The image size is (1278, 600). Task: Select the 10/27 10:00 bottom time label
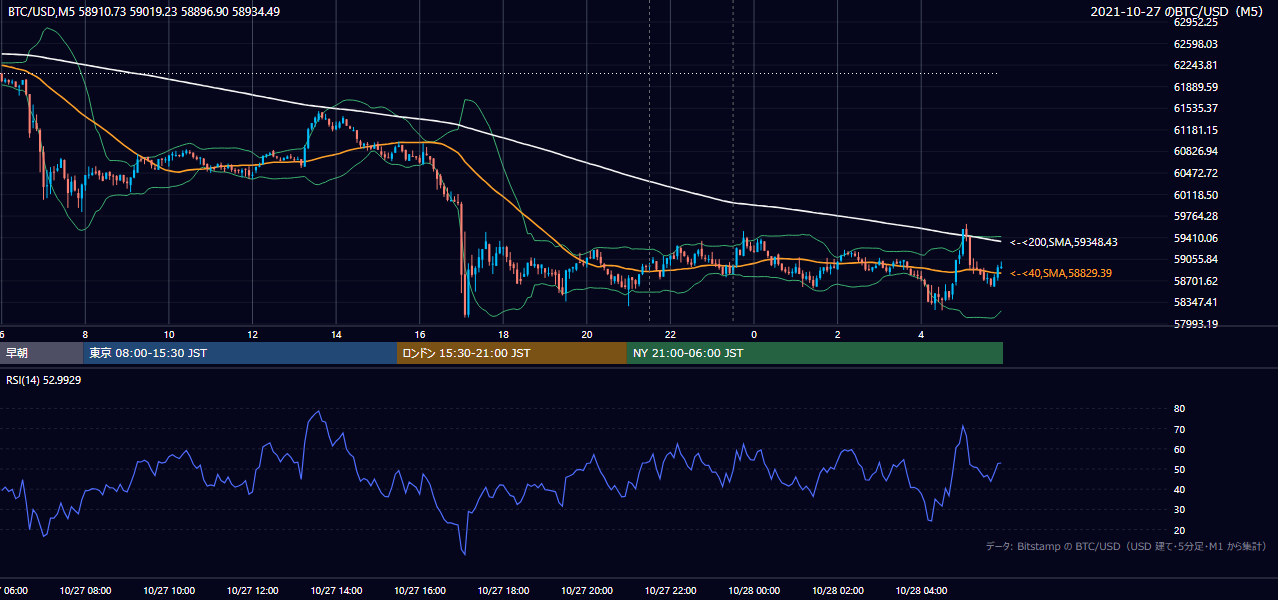pyautogui.click(x=169, y=591)
